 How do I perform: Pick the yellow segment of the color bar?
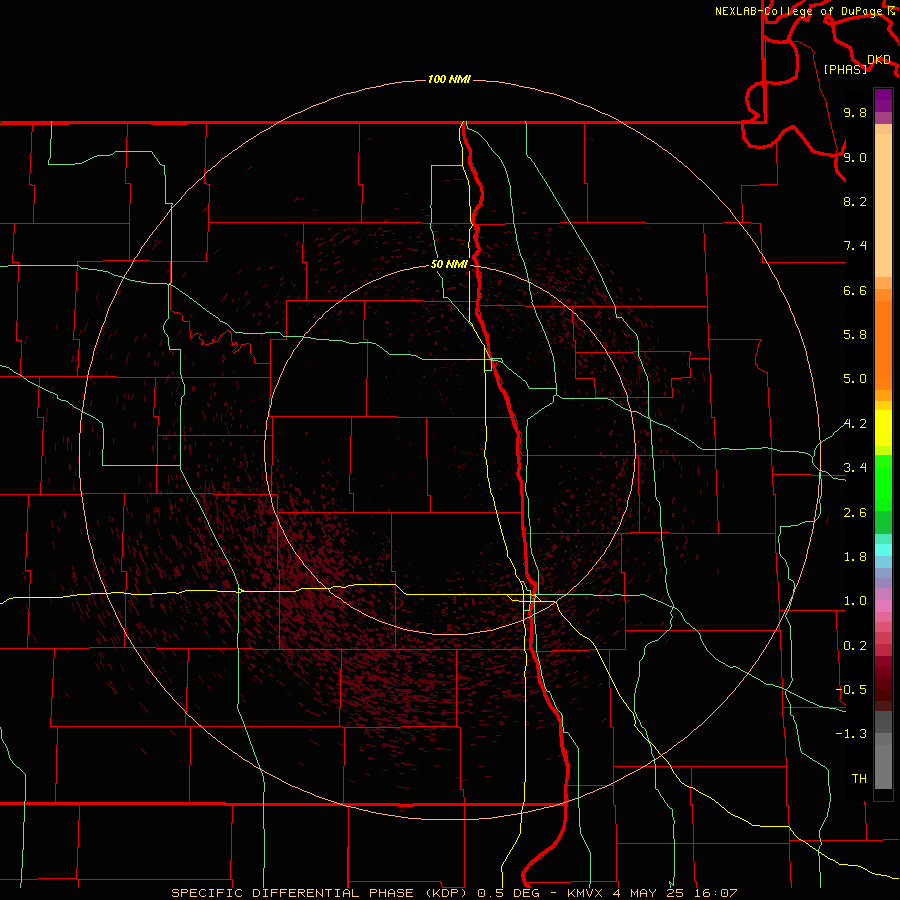point(883,428)
